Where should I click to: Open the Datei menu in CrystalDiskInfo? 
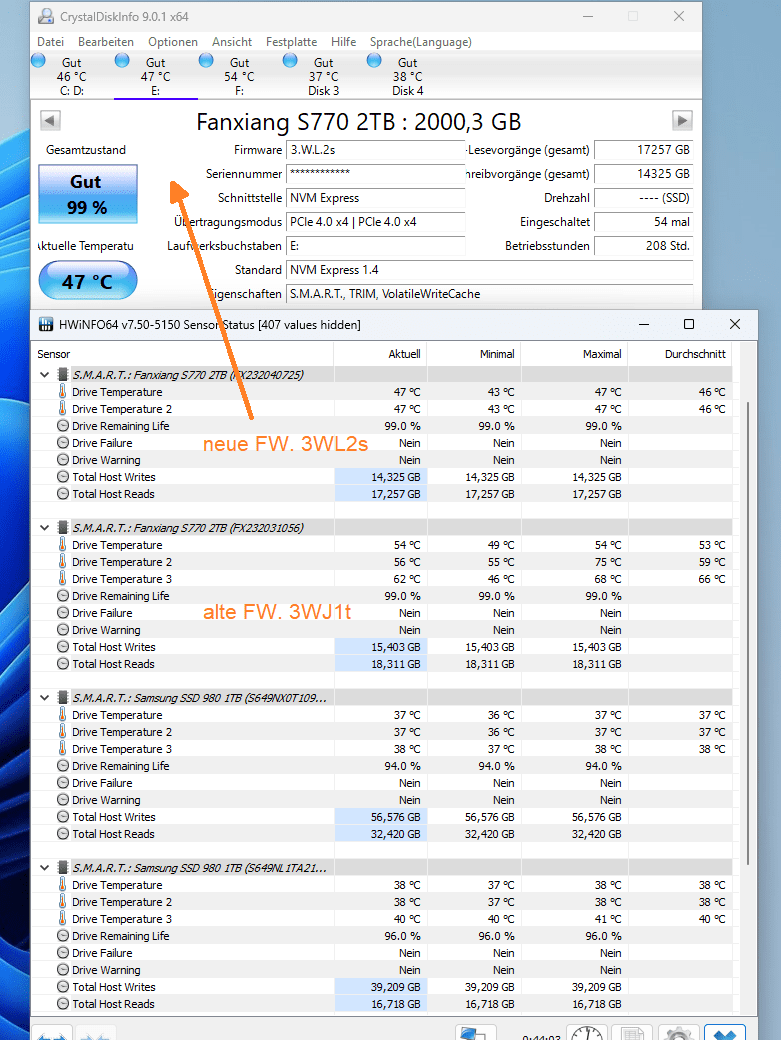50,42
